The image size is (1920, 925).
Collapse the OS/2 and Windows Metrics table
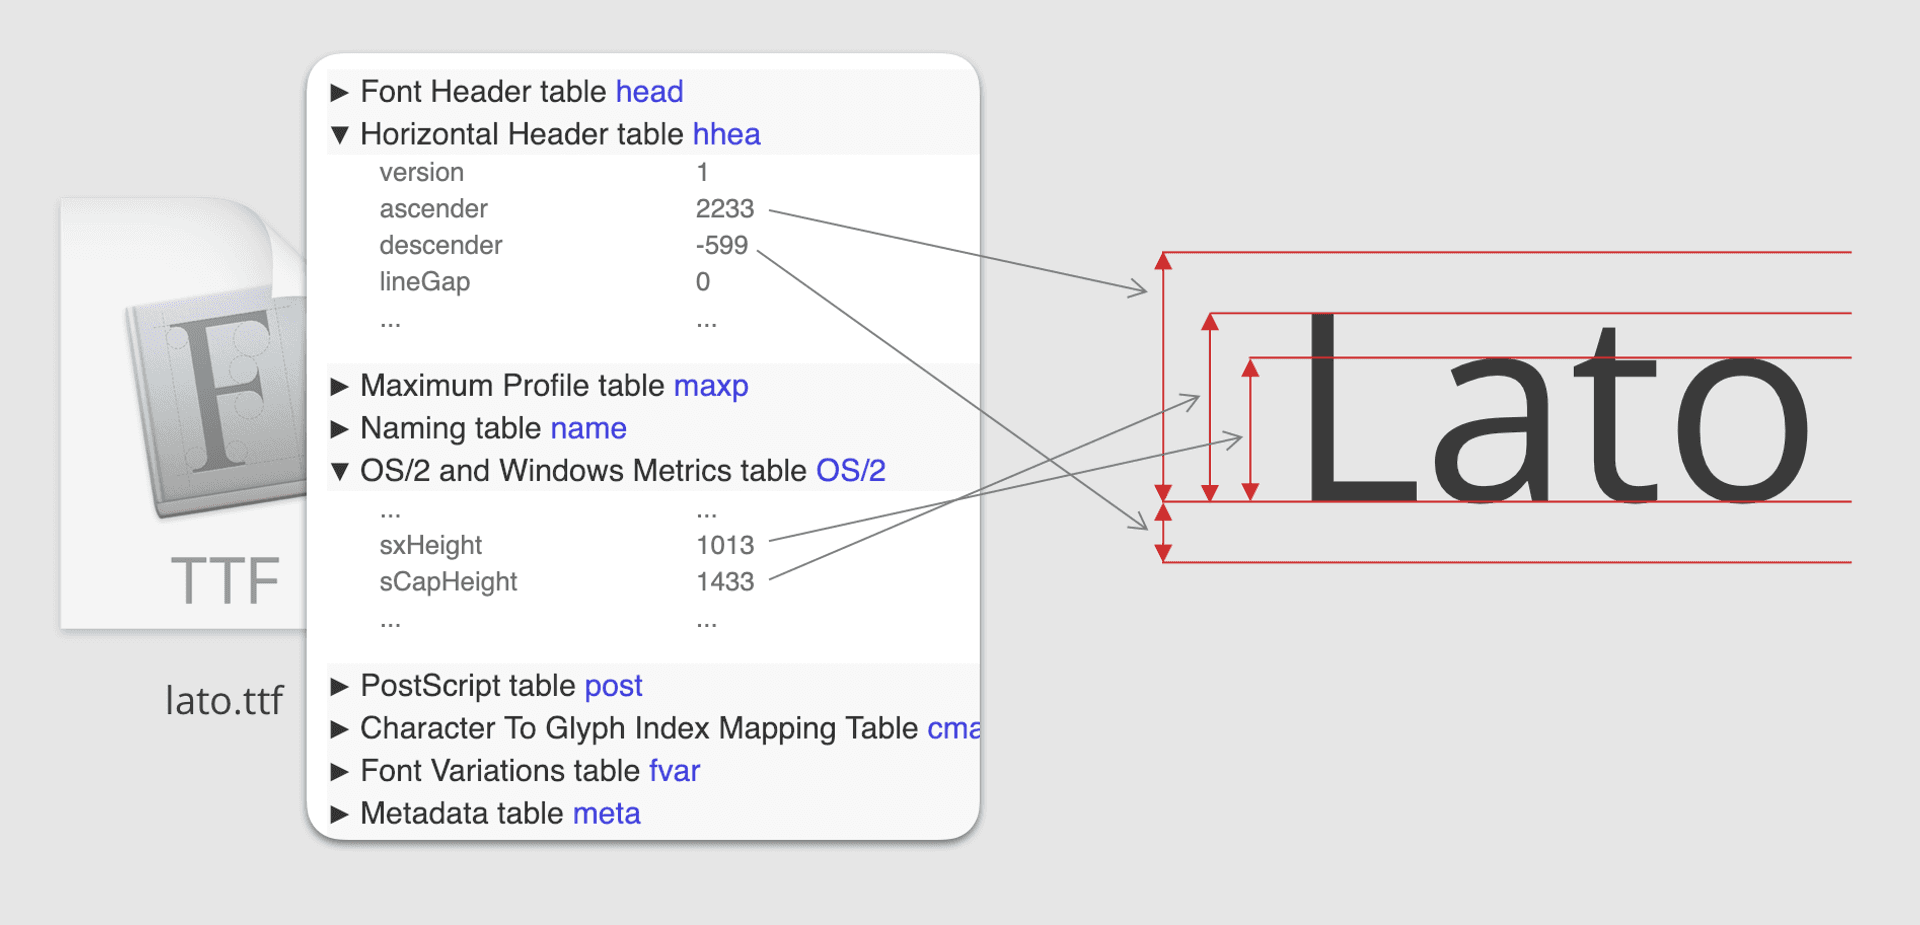pos(340,472)
